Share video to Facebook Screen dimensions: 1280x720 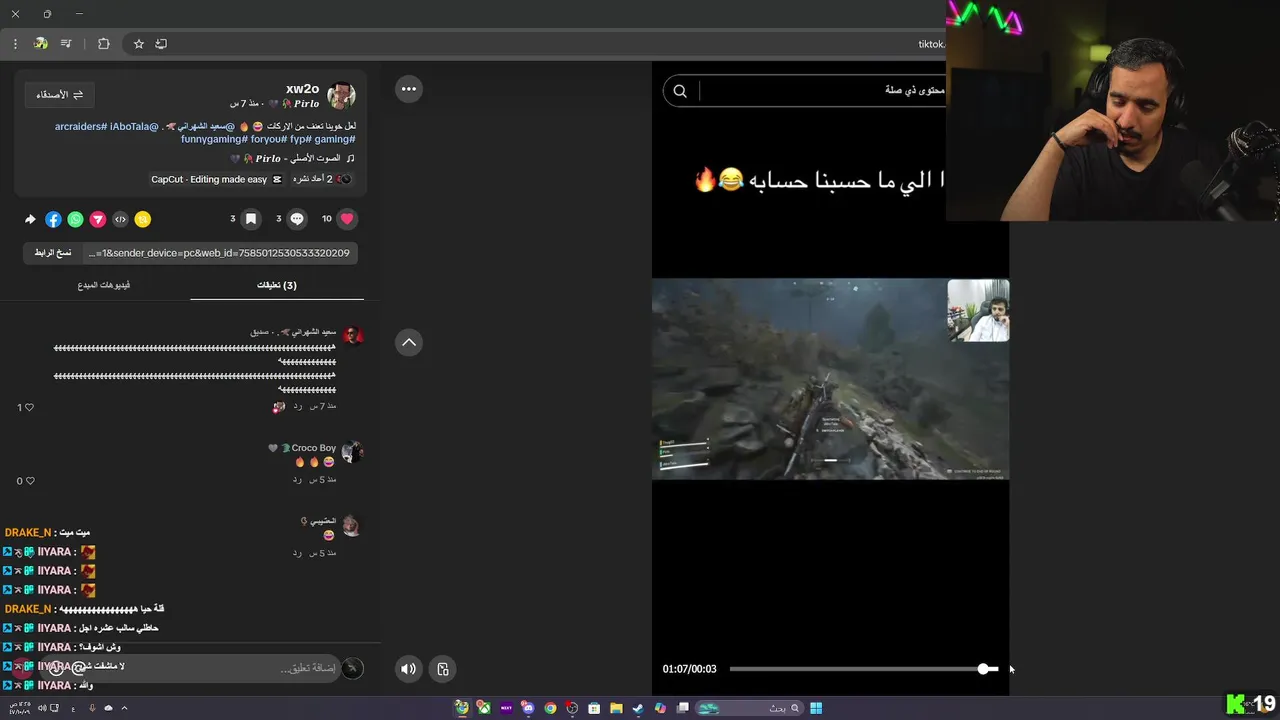53,219
